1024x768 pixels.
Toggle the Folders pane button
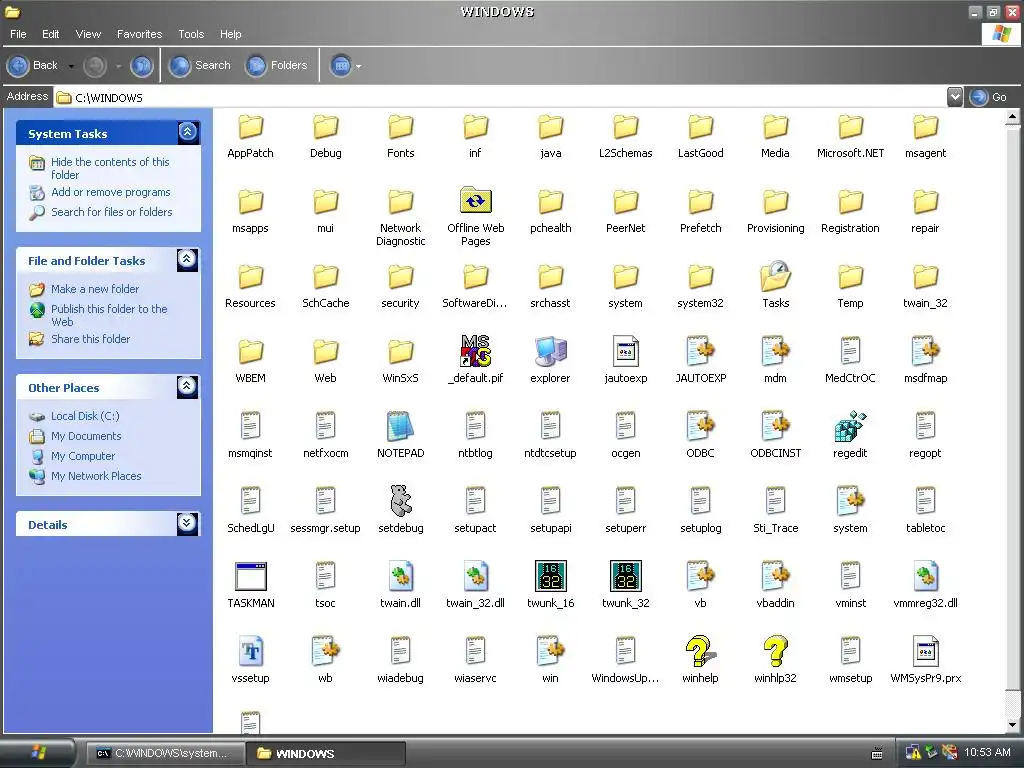(276, 65)
